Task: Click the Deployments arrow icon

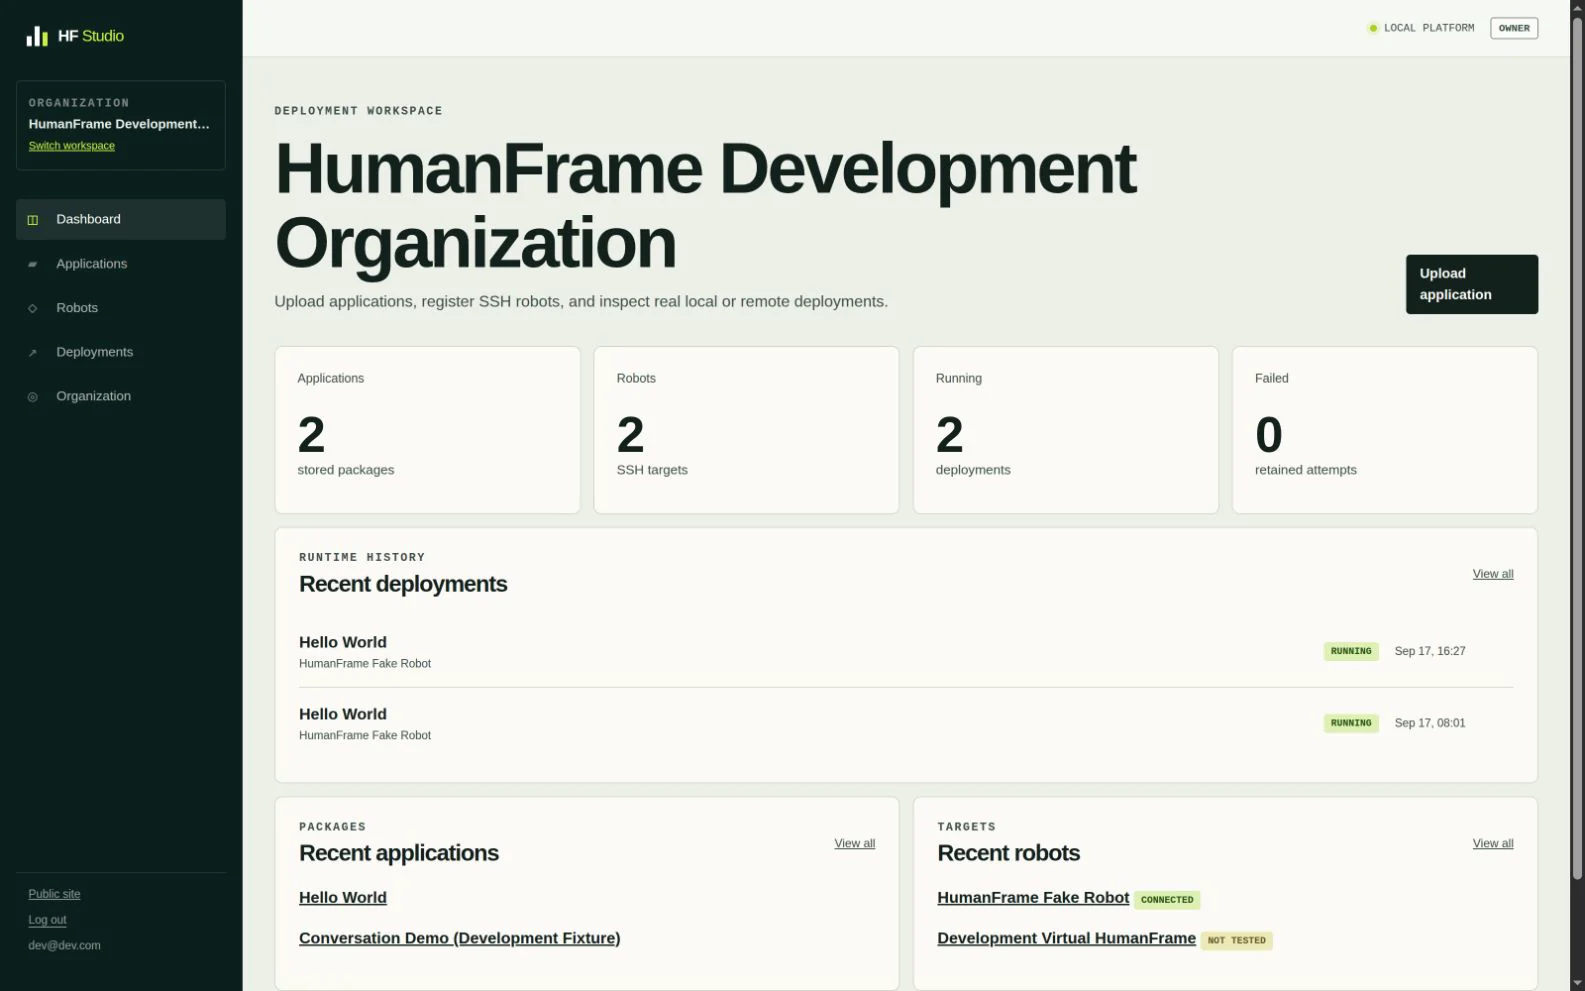Action: 33,352
